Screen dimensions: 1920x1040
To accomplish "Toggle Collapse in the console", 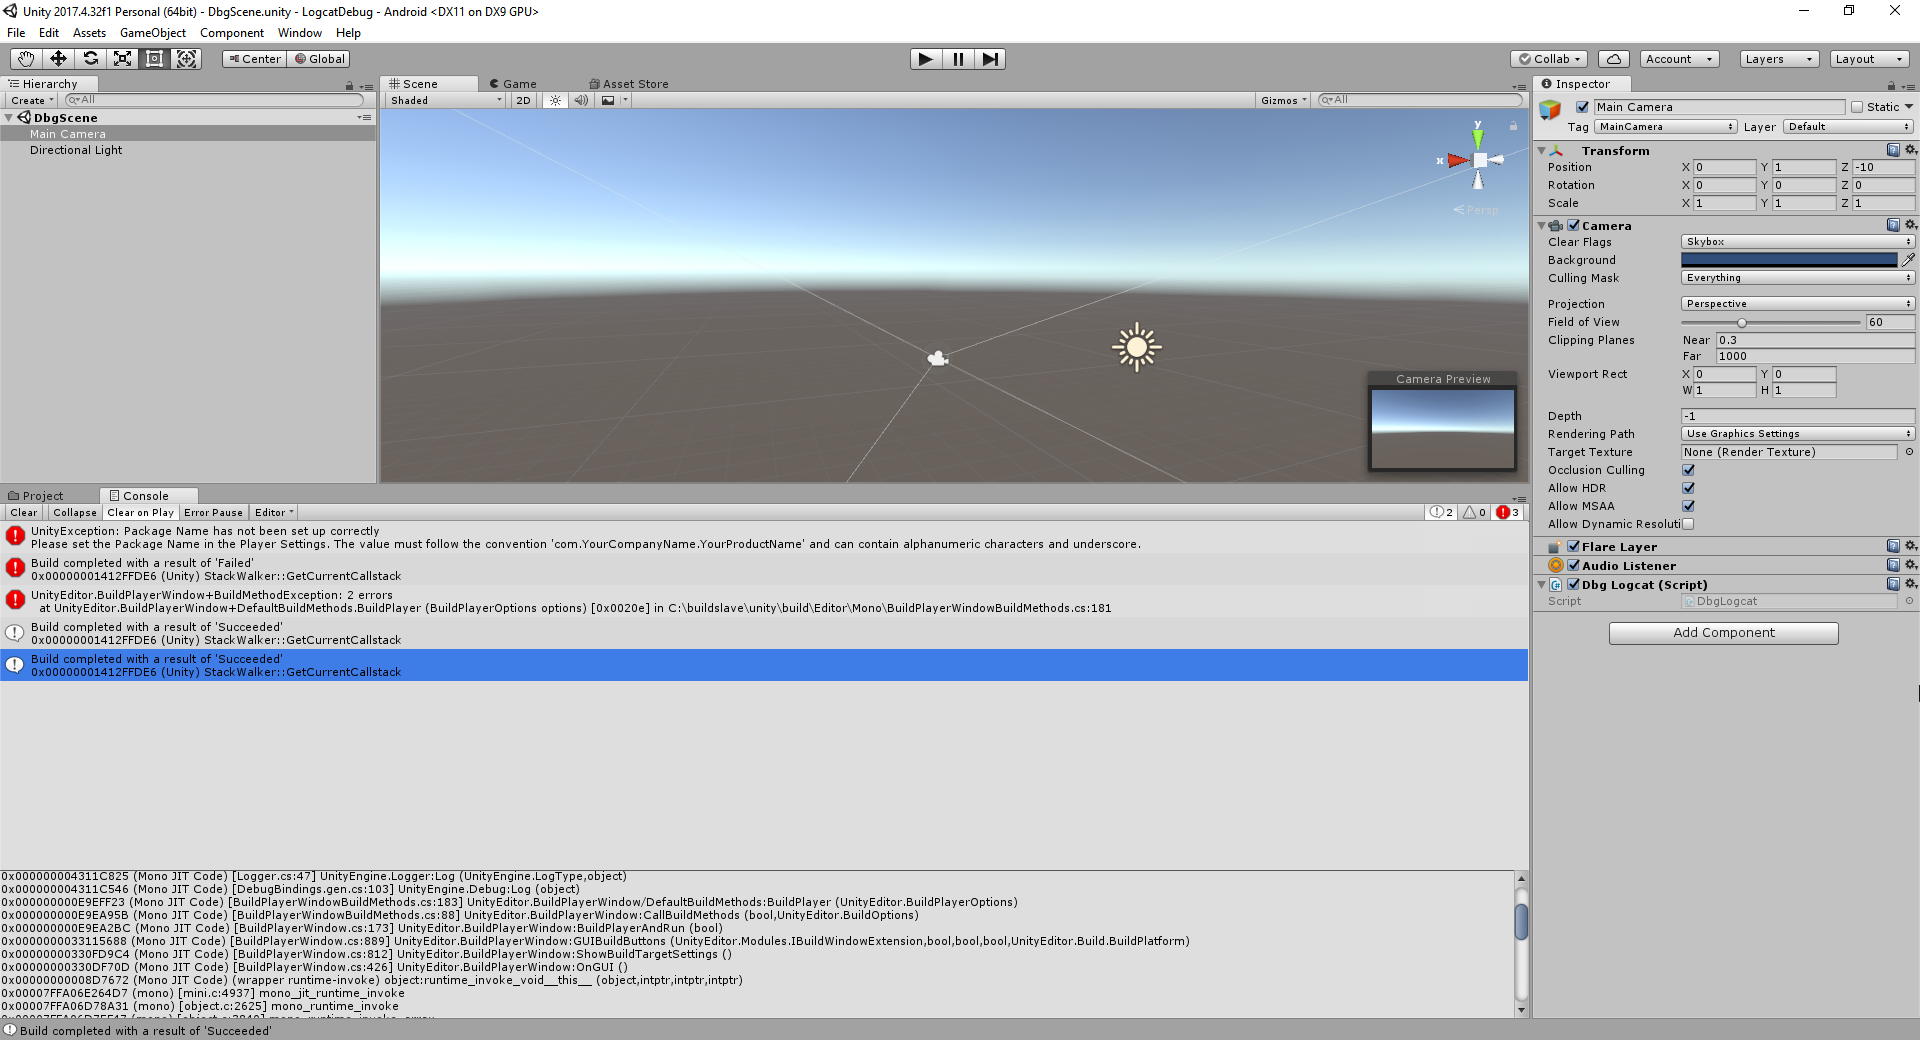I will (x=75, y=512).
